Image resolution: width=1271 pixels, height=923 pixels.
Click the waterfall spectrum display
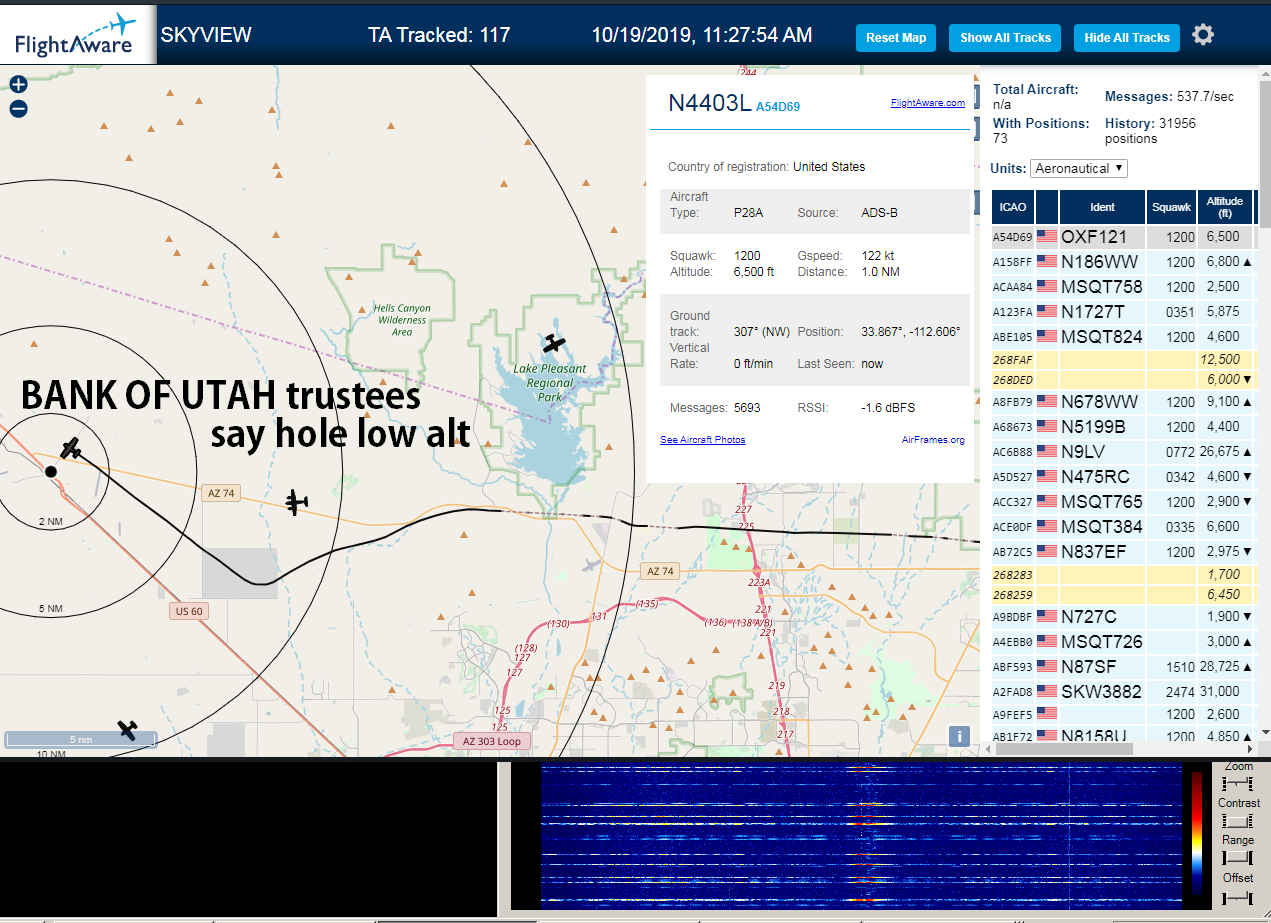tap(862, 836)
